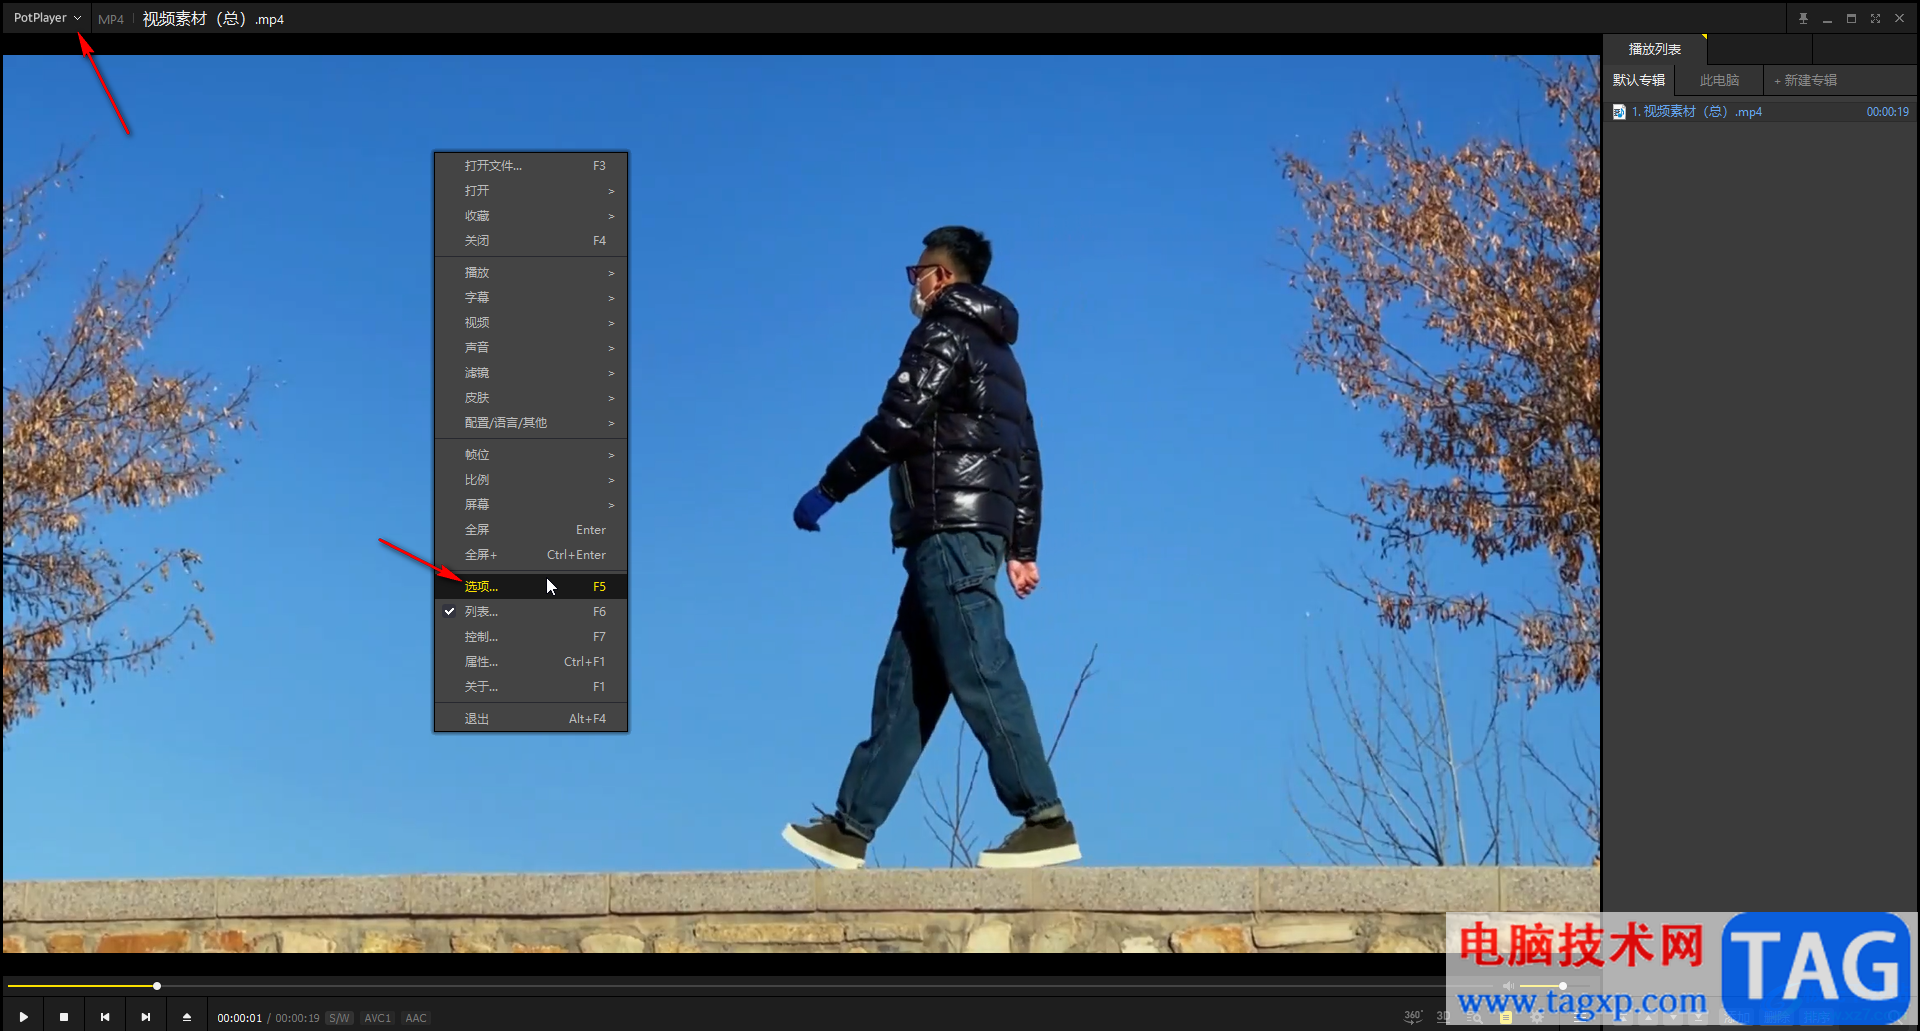Open the 配置/语言/其他 submenu

531,423
